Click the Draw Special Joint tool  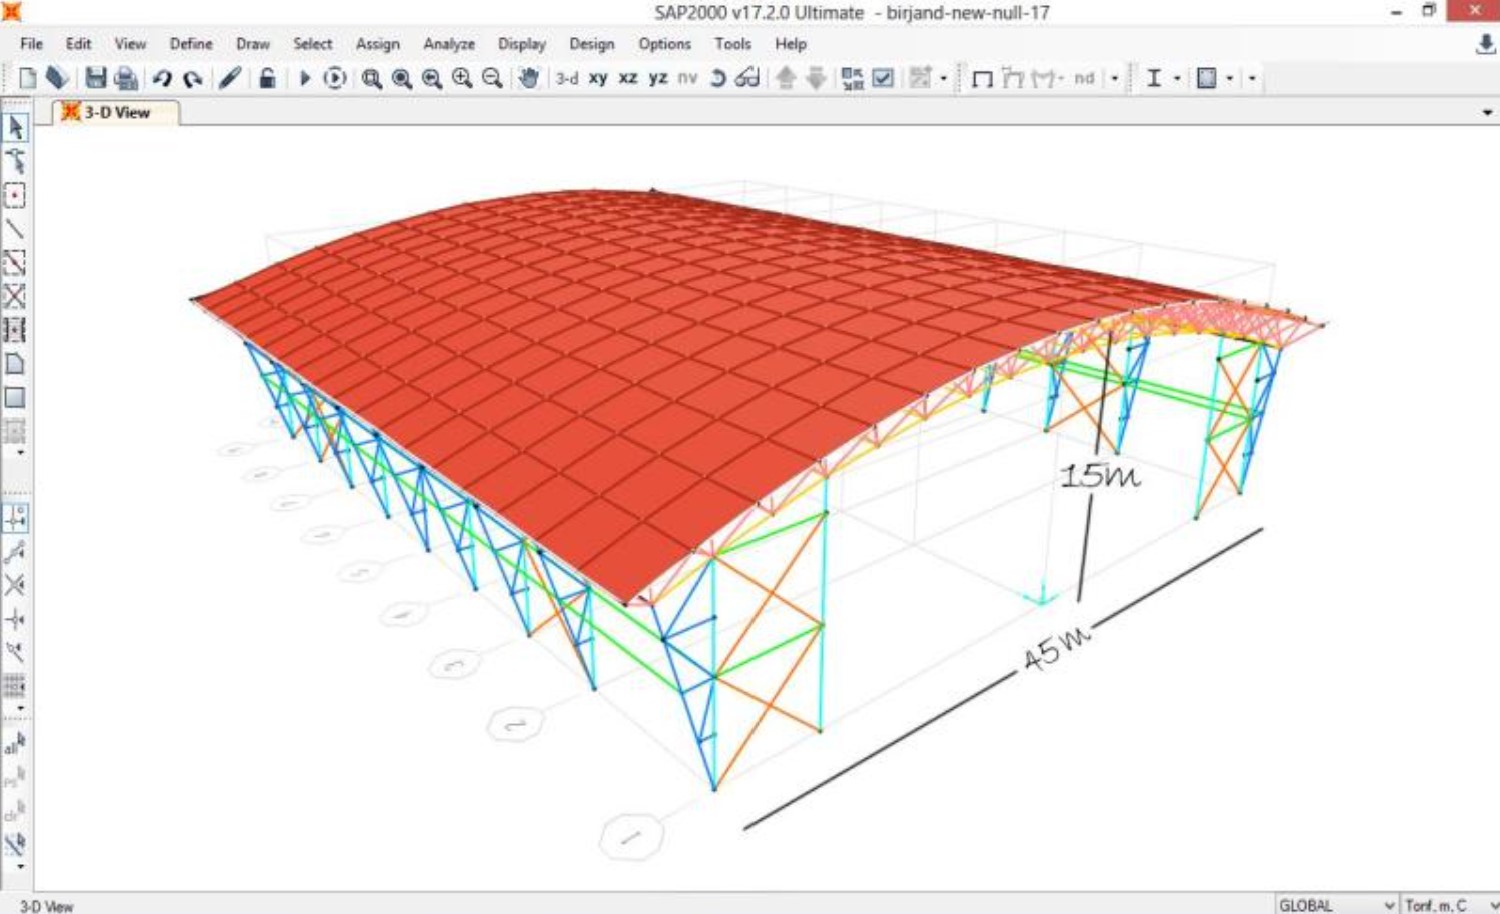(14, 195)
